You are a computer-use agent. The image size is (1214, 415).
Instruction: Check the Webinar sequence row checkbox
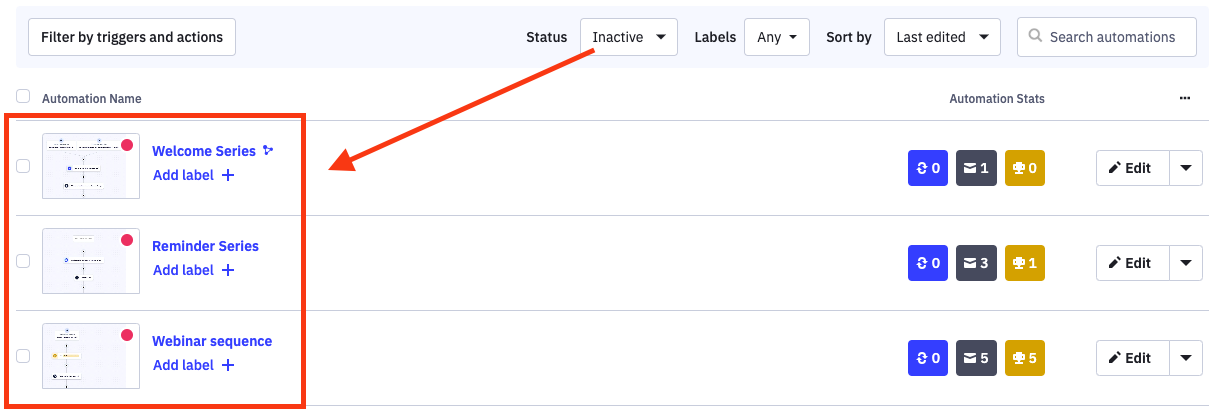pos(23,356)
